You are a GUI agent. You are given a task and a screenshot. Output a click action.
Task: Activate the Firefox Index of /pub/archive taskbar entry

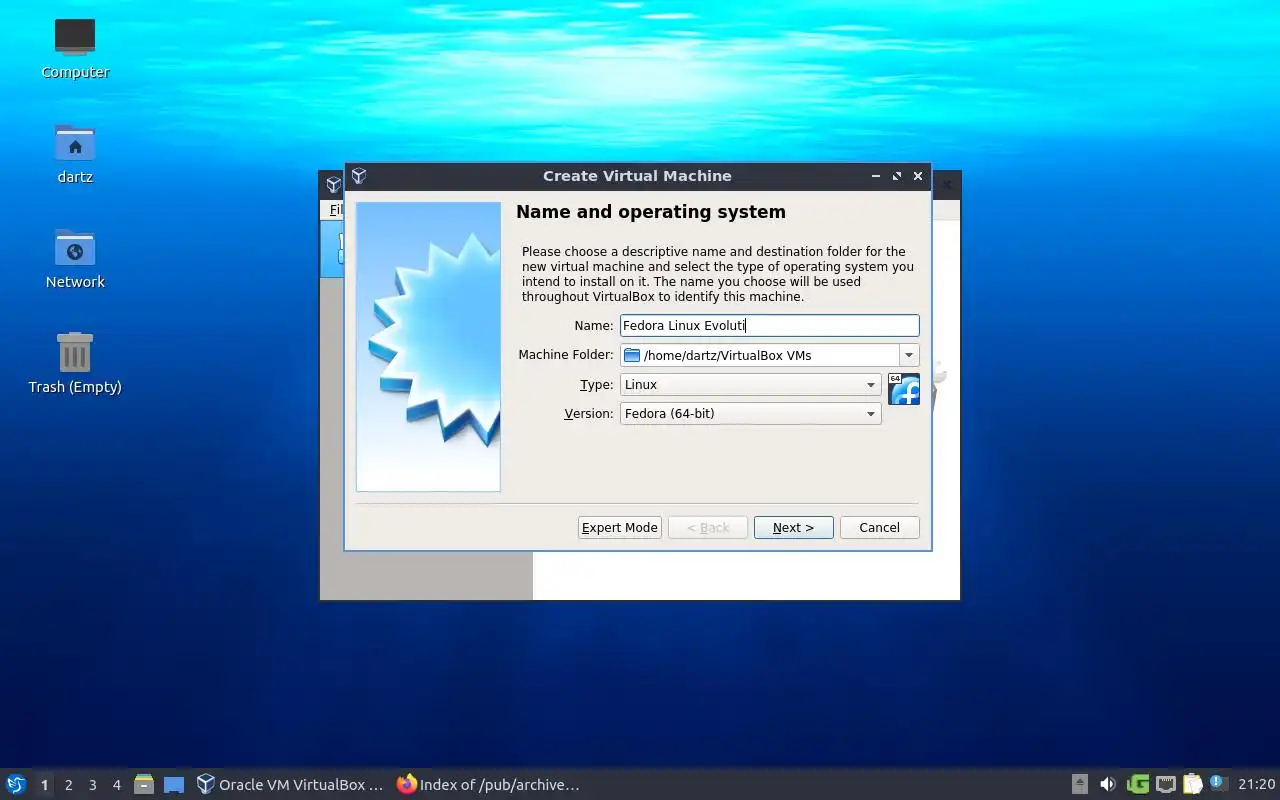tap(489, 785)
